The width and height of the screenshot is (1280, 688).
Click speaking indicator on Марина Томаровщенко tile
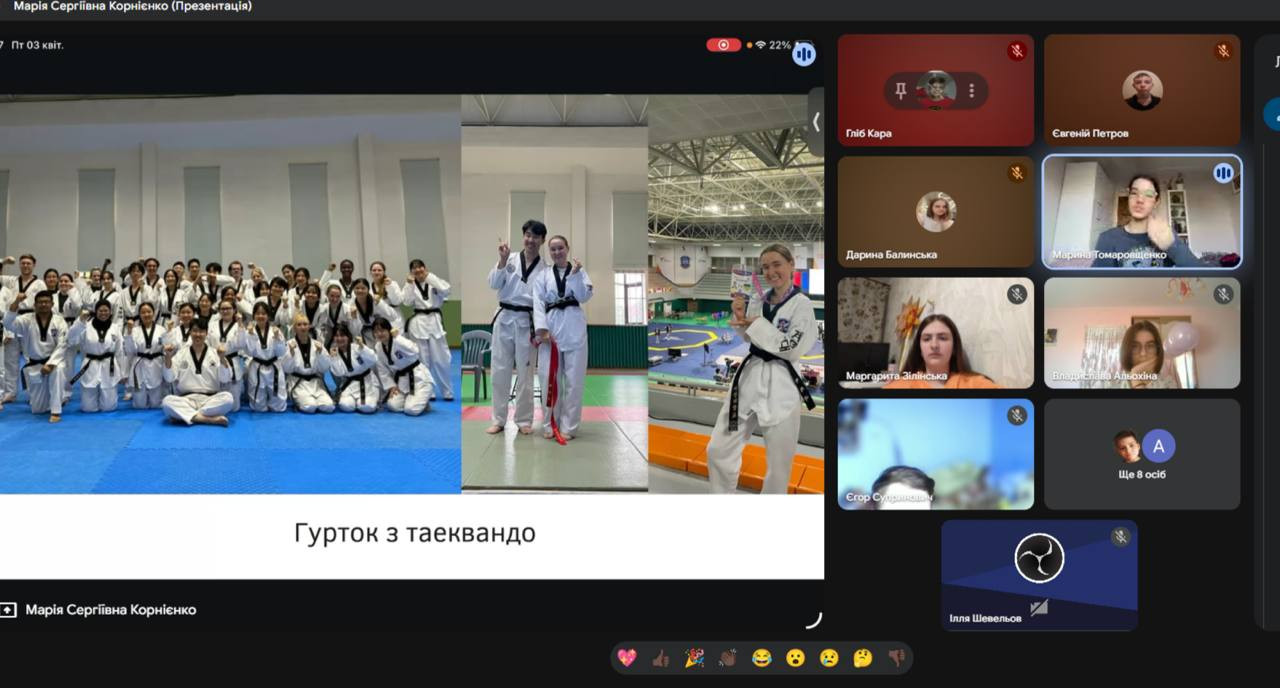[1223, 173]
